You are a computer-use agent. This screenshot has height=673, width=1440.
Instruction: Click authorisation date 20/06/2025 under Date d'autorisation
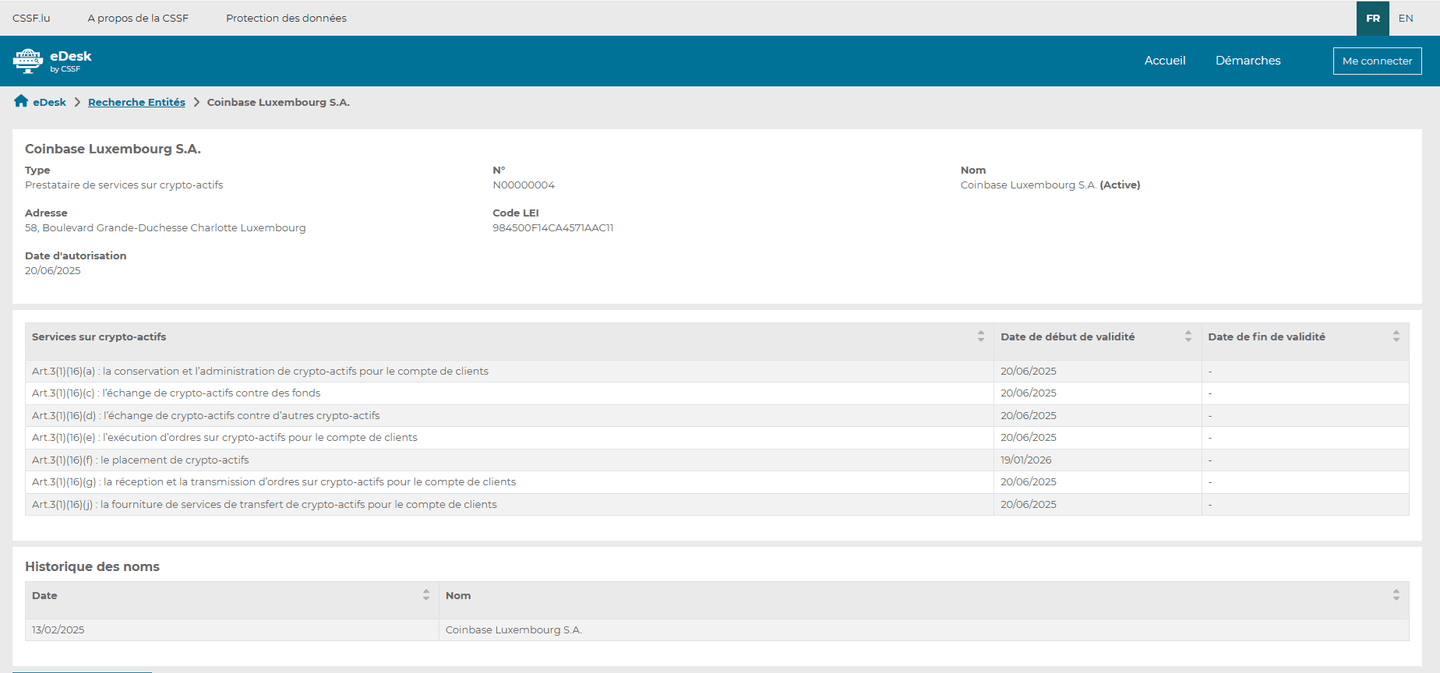[53, 271]
